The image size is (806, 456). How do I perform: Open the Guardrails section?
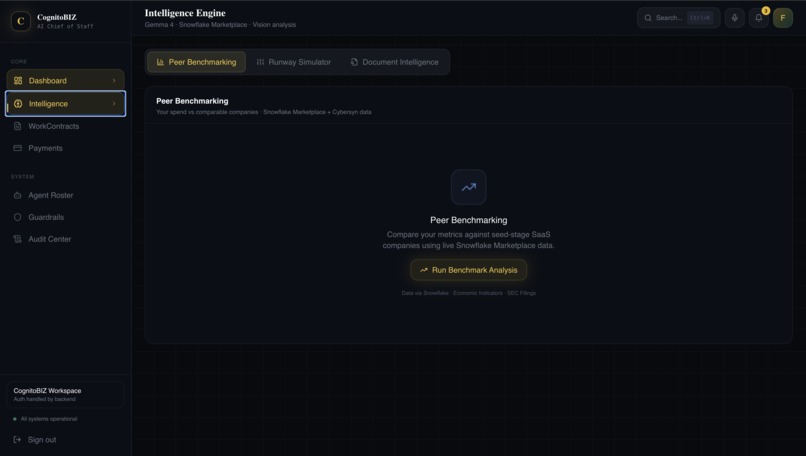(x=65, y=217)
